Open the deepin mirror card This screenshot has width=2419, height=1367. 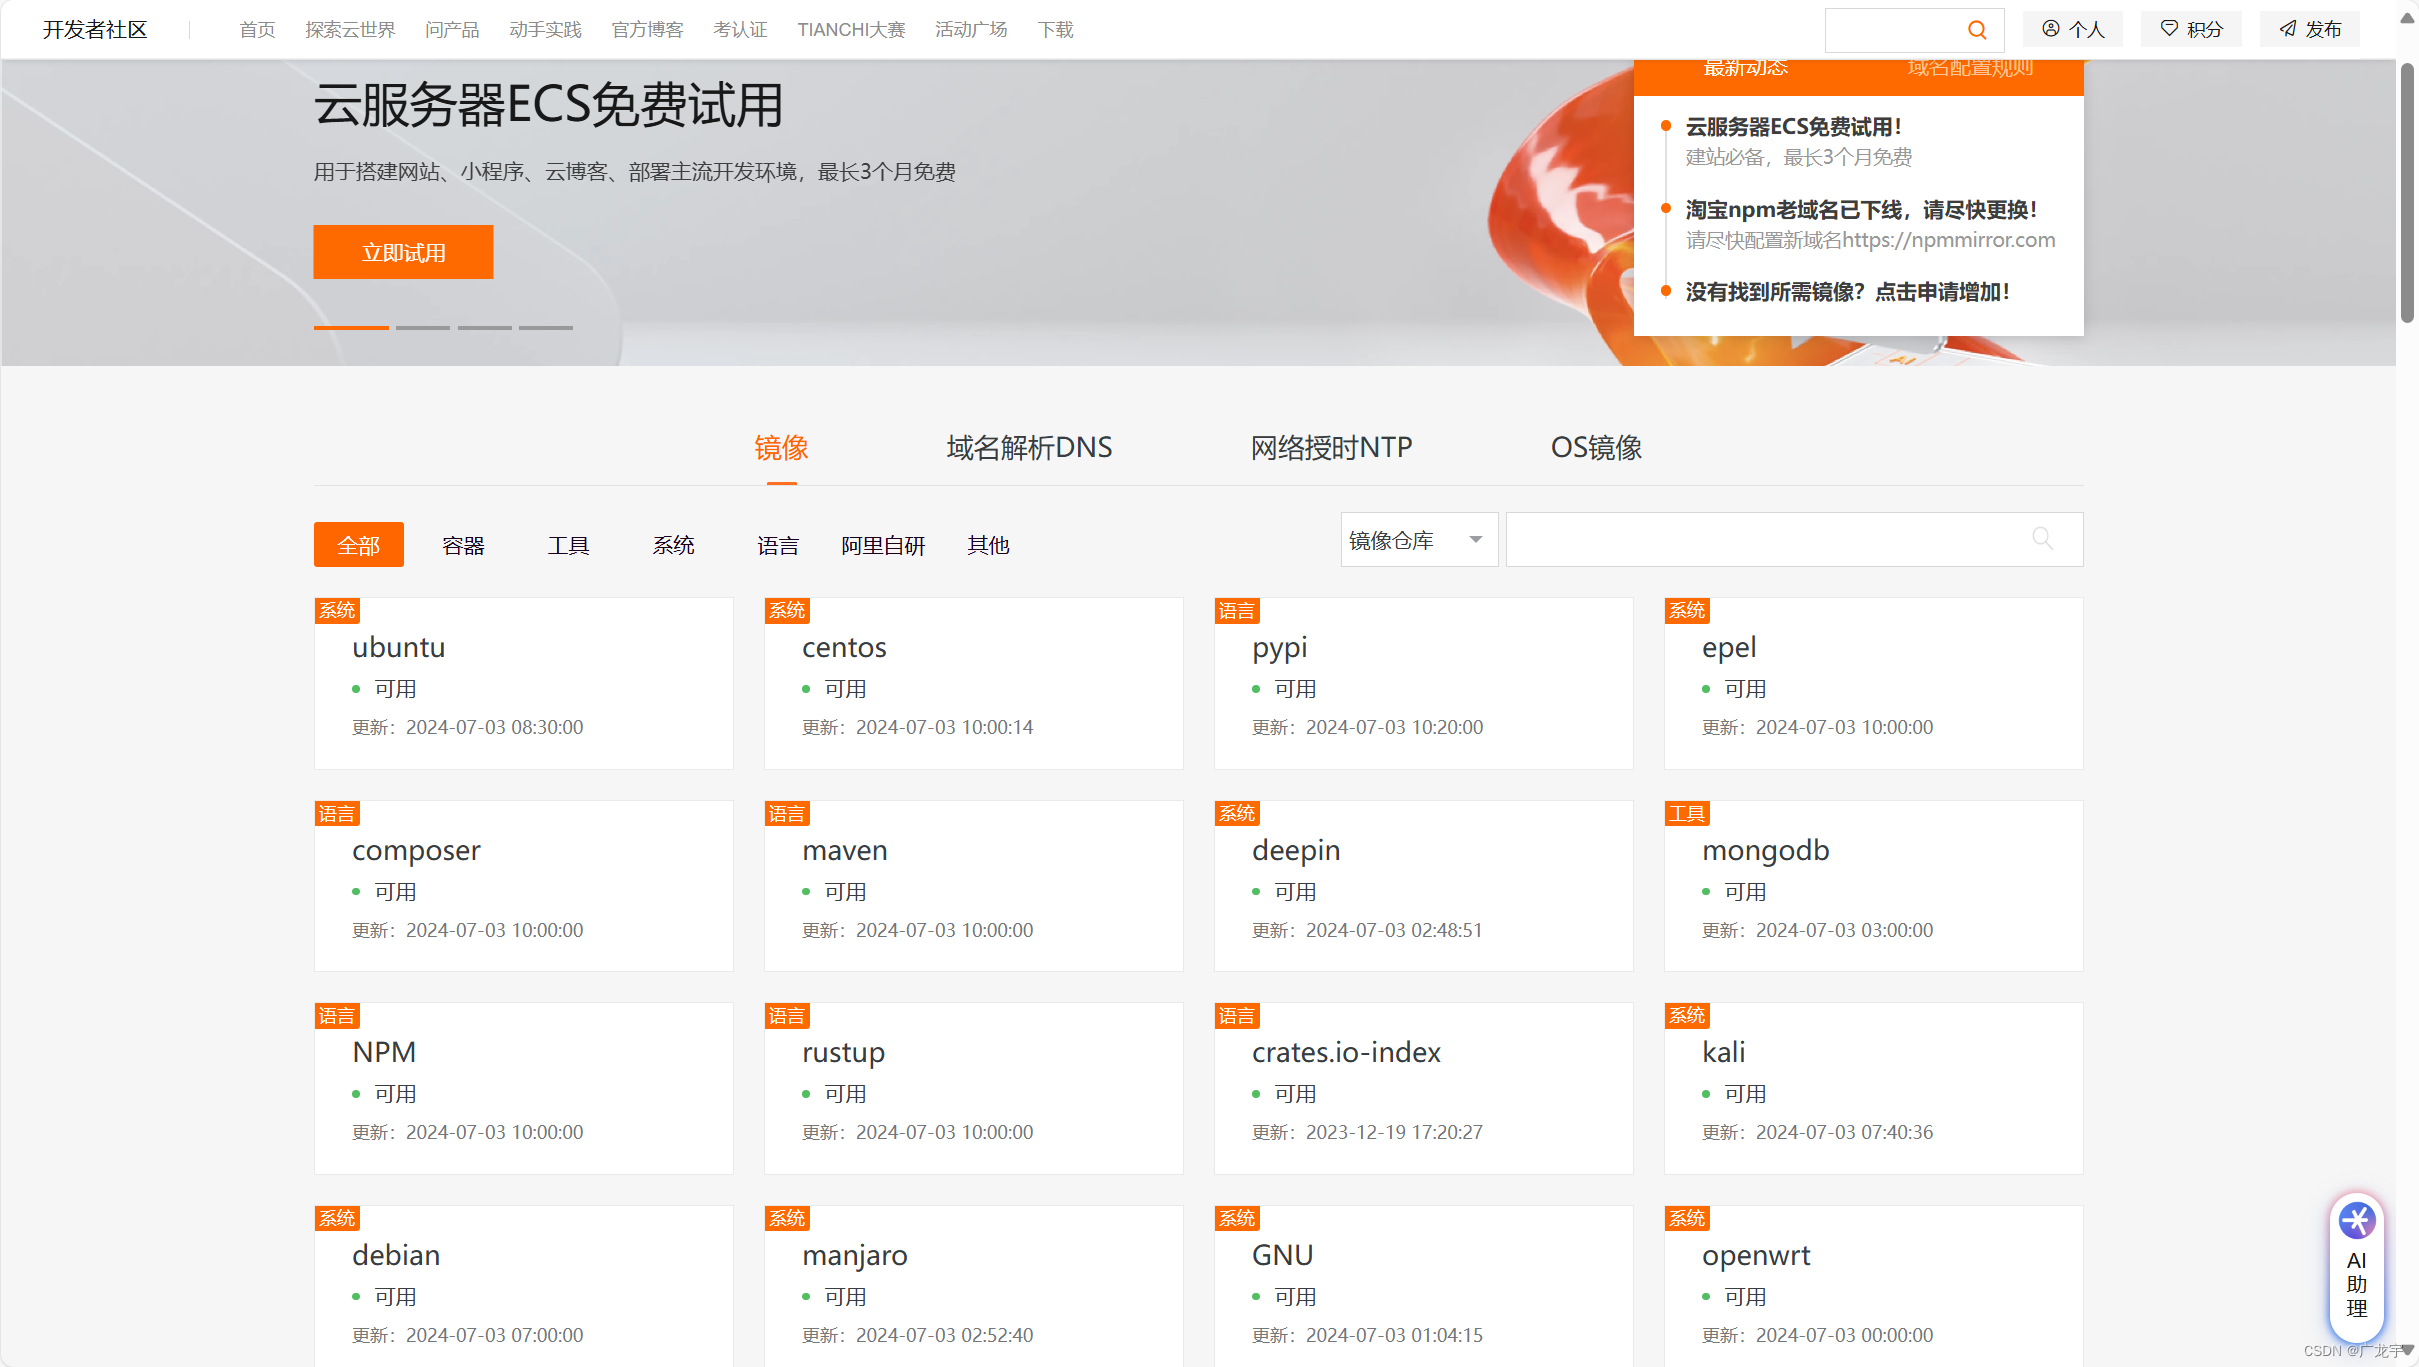tap(1424, 886)
